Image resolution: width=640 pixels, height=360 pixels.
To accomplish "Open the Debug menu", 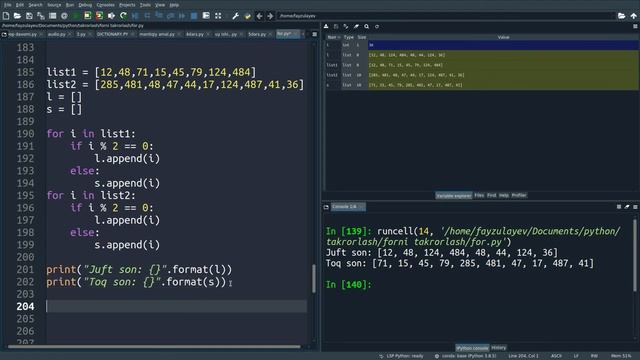I will pyautogui.click(x=85, y=5).
